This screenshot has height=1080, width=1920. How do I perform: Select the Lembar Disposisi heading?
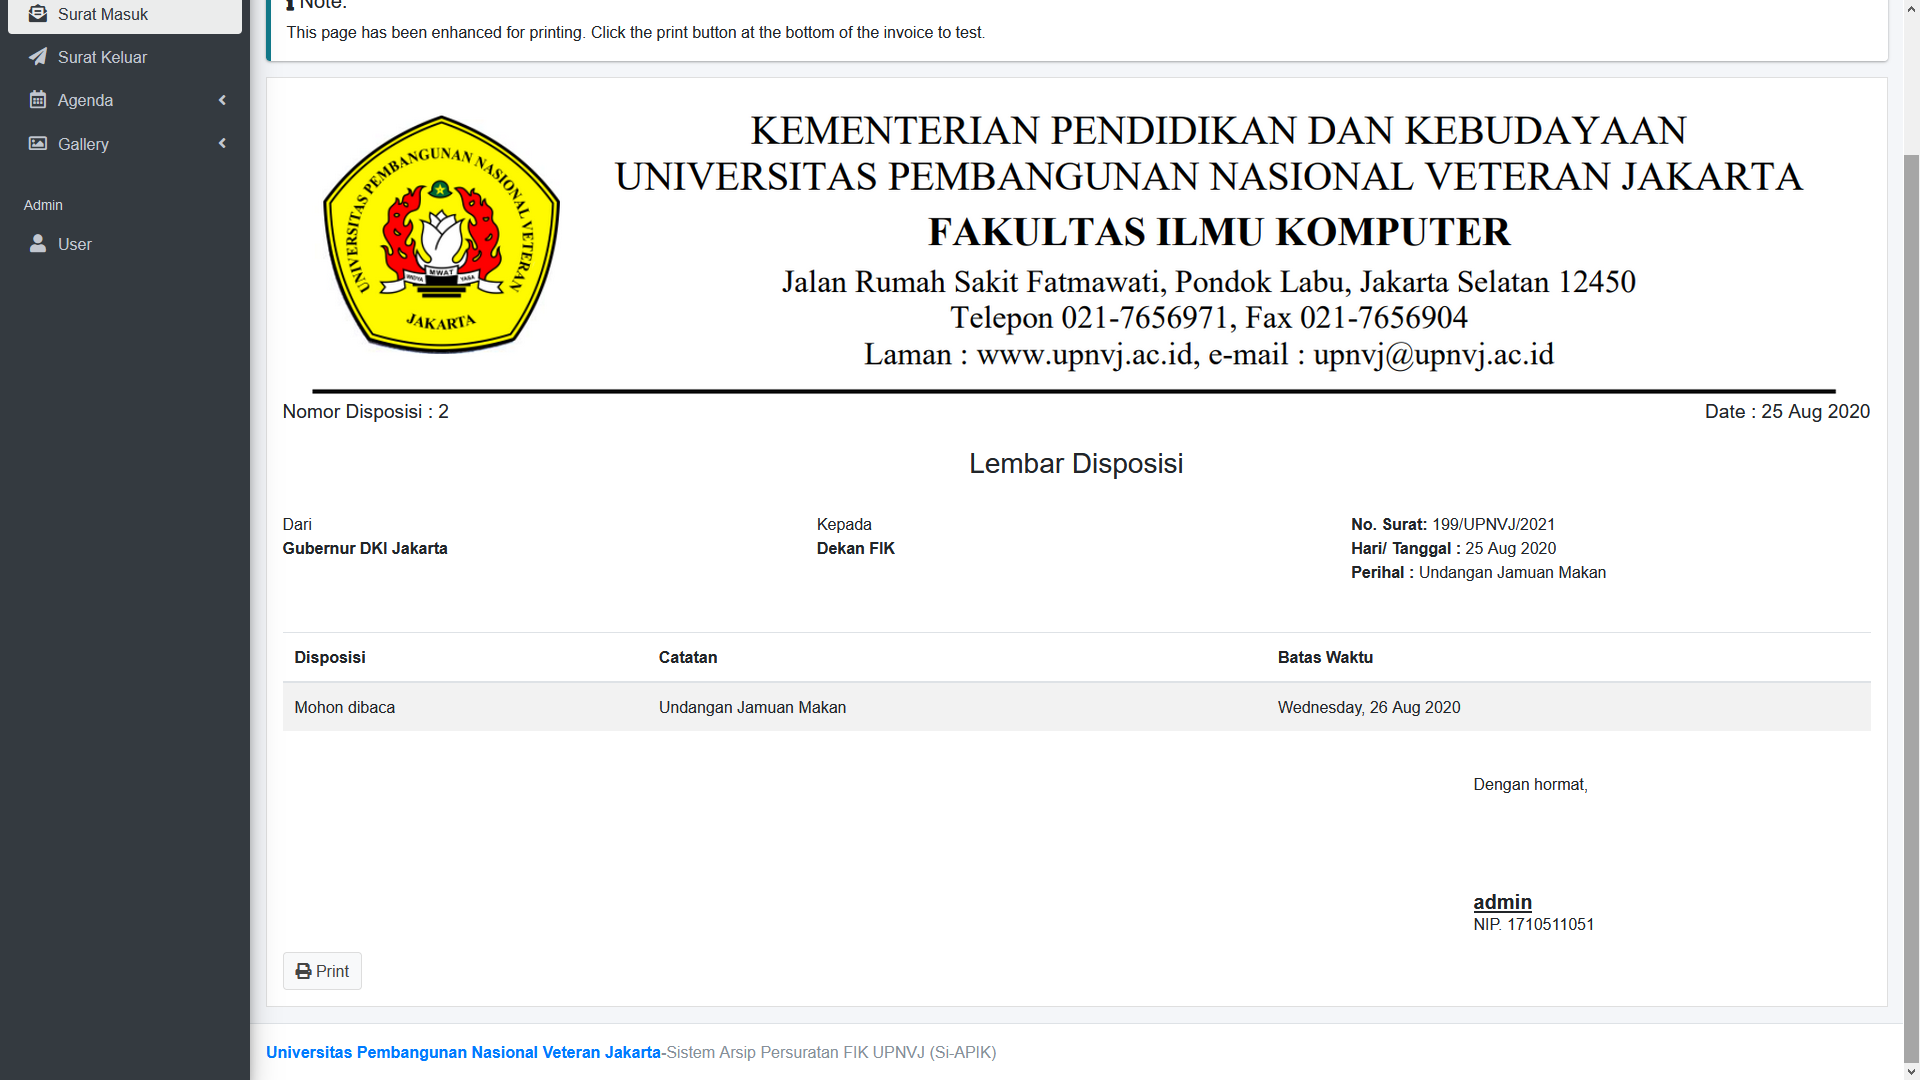pyautogui.click(x=1076, y=464)
